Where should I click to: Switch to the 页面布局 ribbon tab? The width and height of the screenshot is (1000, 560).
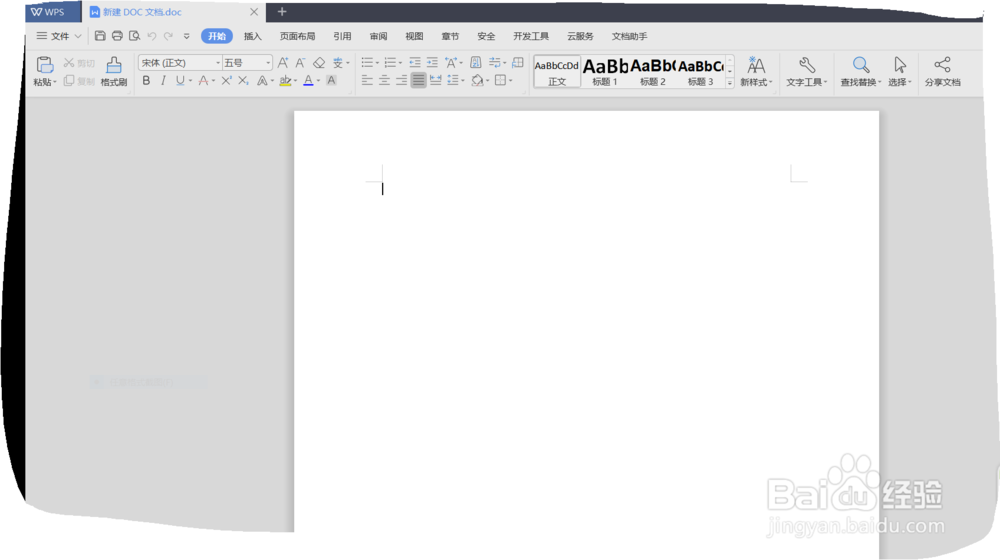click(297, 36)
